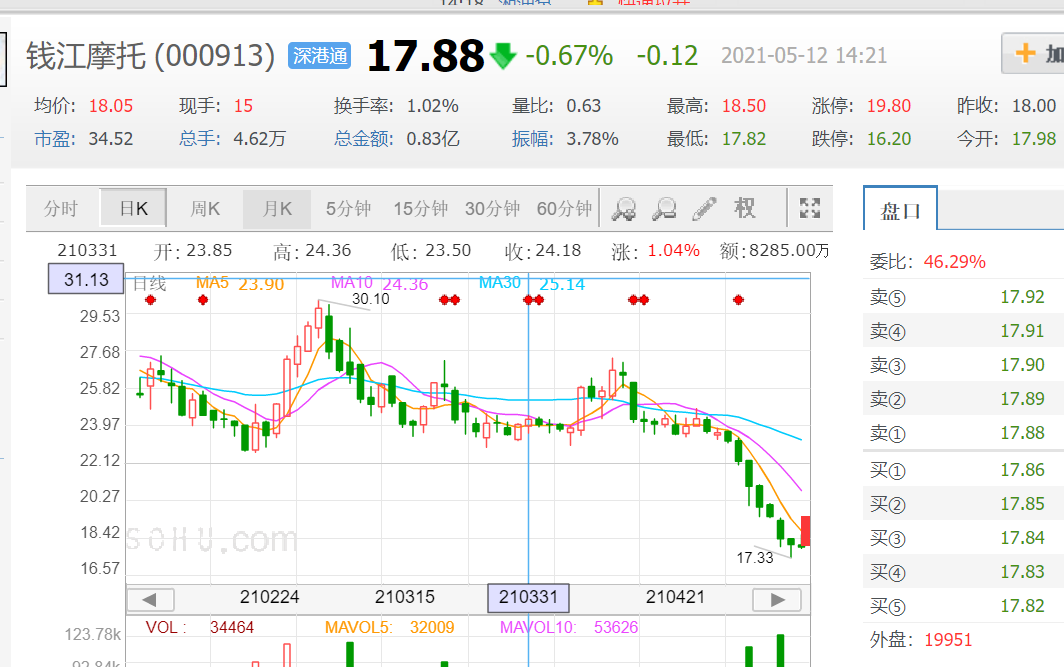Toggle the 权 adjustment icon

(744, 208)
